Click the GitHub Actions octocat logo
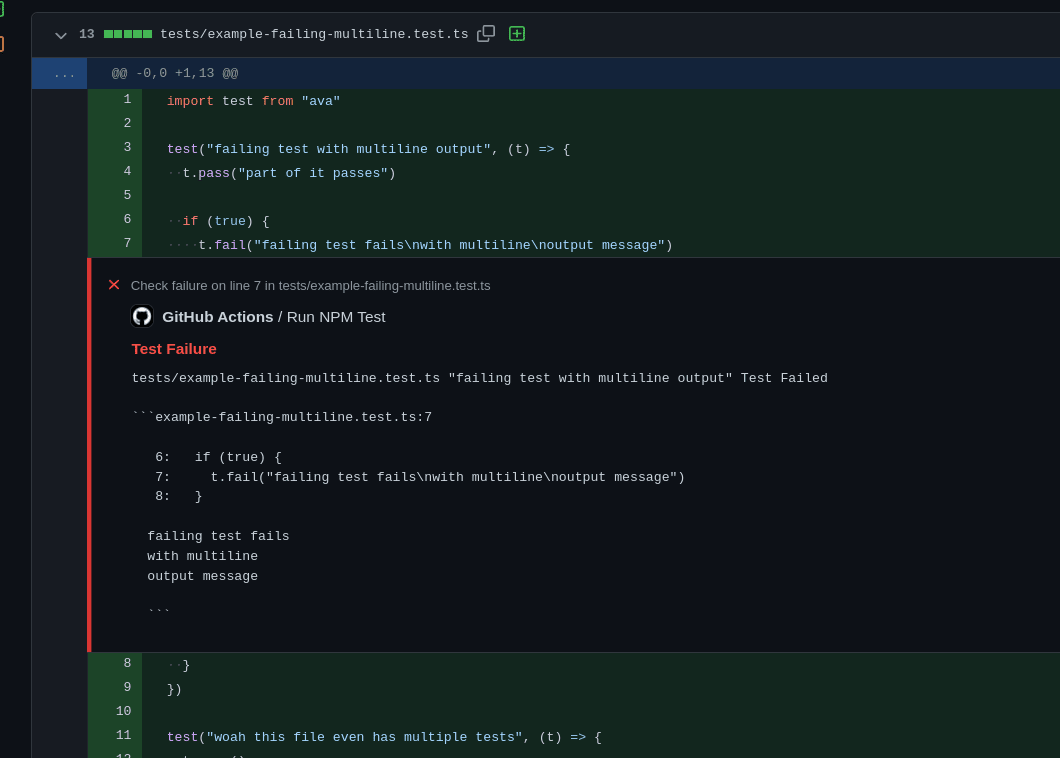1060x758 pixels. (142, 316)
